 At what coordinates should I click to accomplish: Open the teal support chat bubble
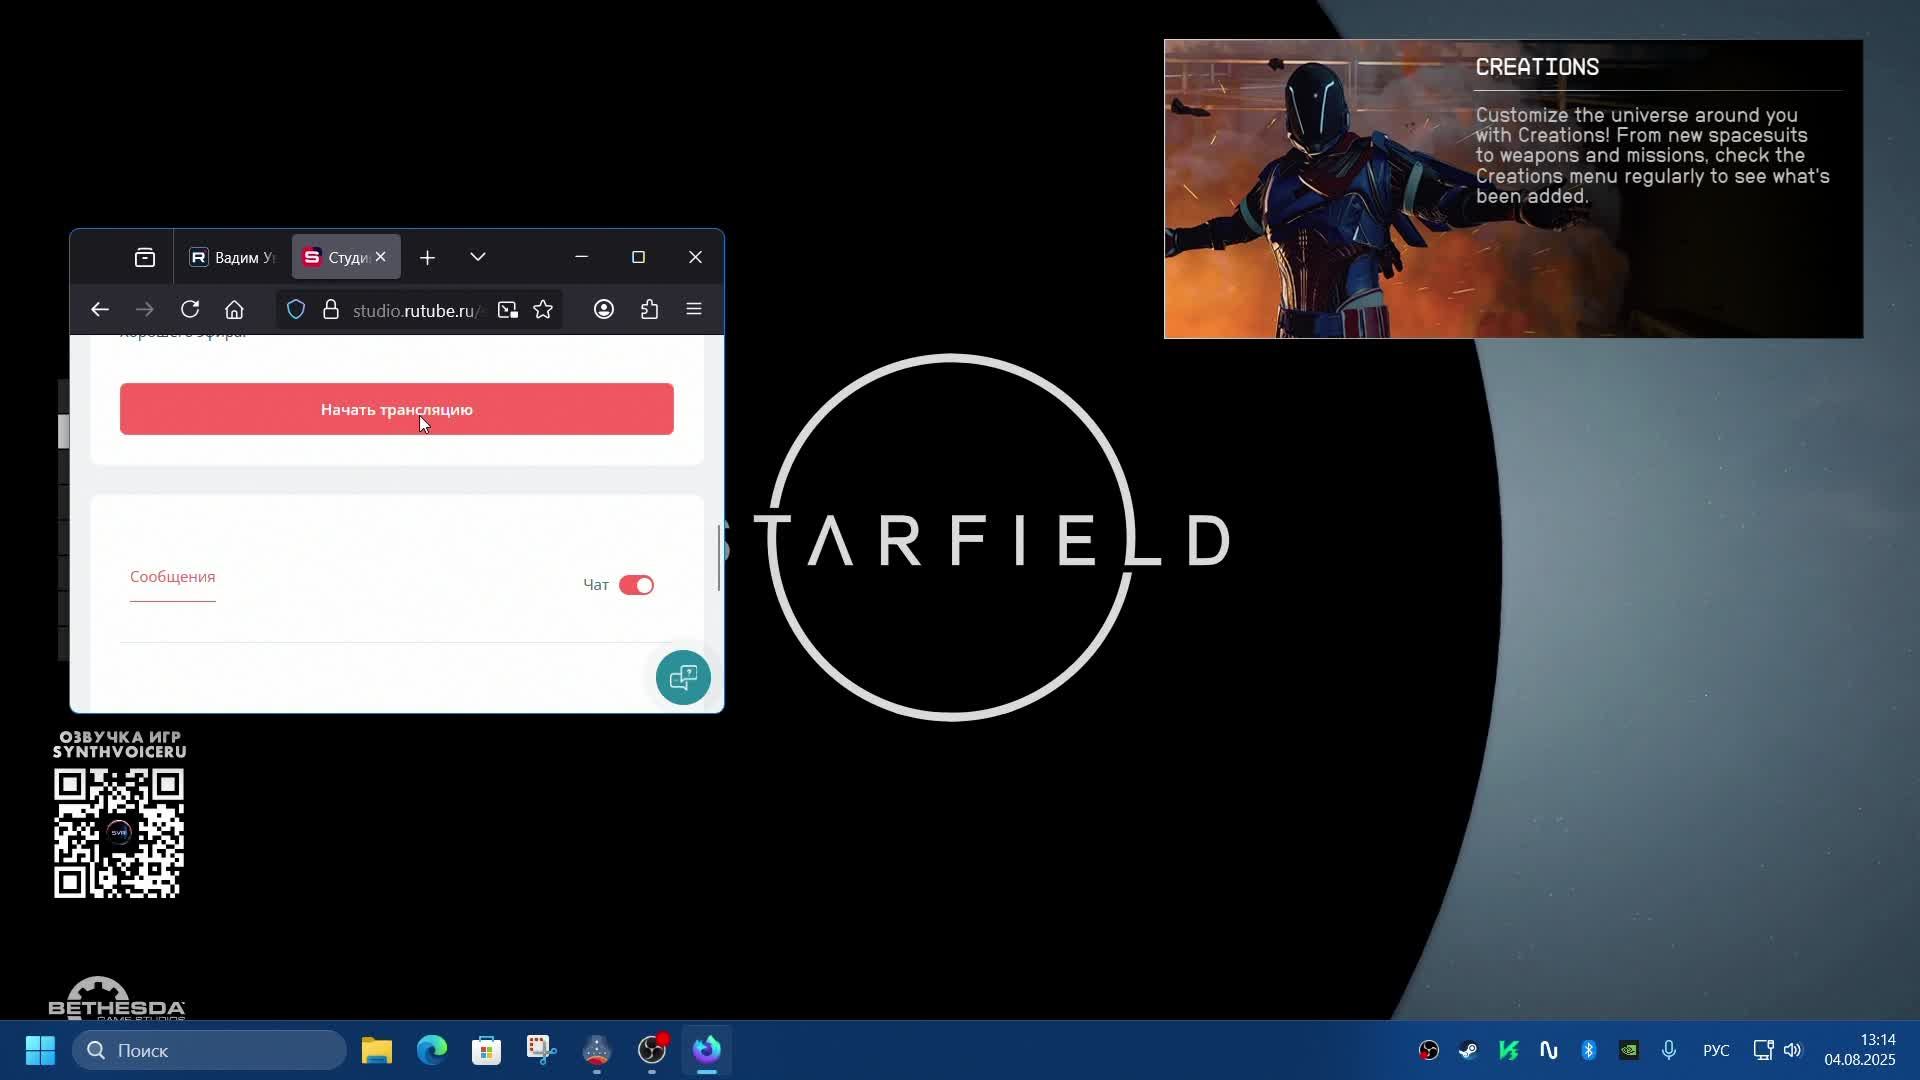pos(683,677)
